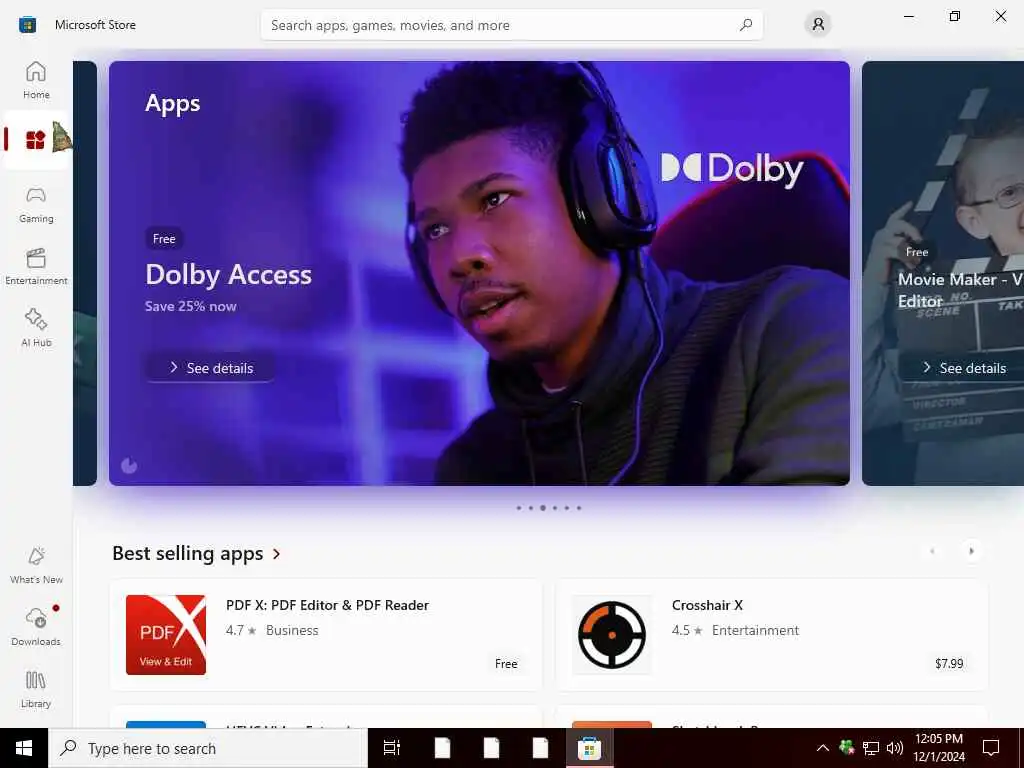Click the Crosshair X app thumbnail
Viewport: 1024px width, 768px height.
click(x=612, y=635)
